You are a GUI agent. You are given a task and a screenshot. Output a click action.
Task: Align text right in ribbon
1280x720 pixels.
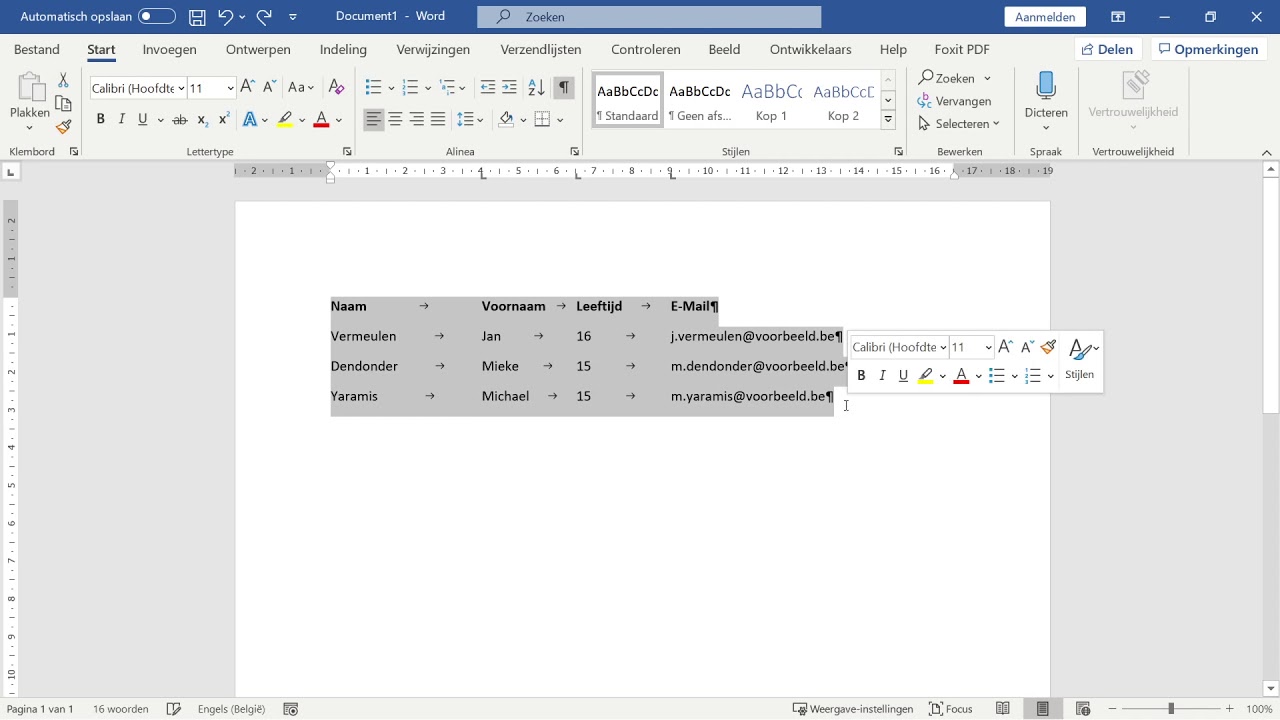417,120
